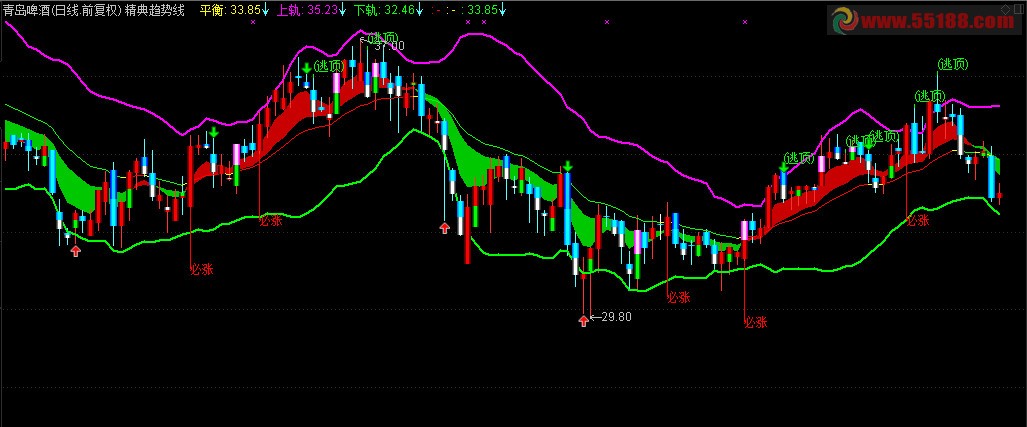Click the 上轨: 35.23 readout
The height and width of the screenshot is (427, 1027).
pyautogui.click(x=307, y=10)
